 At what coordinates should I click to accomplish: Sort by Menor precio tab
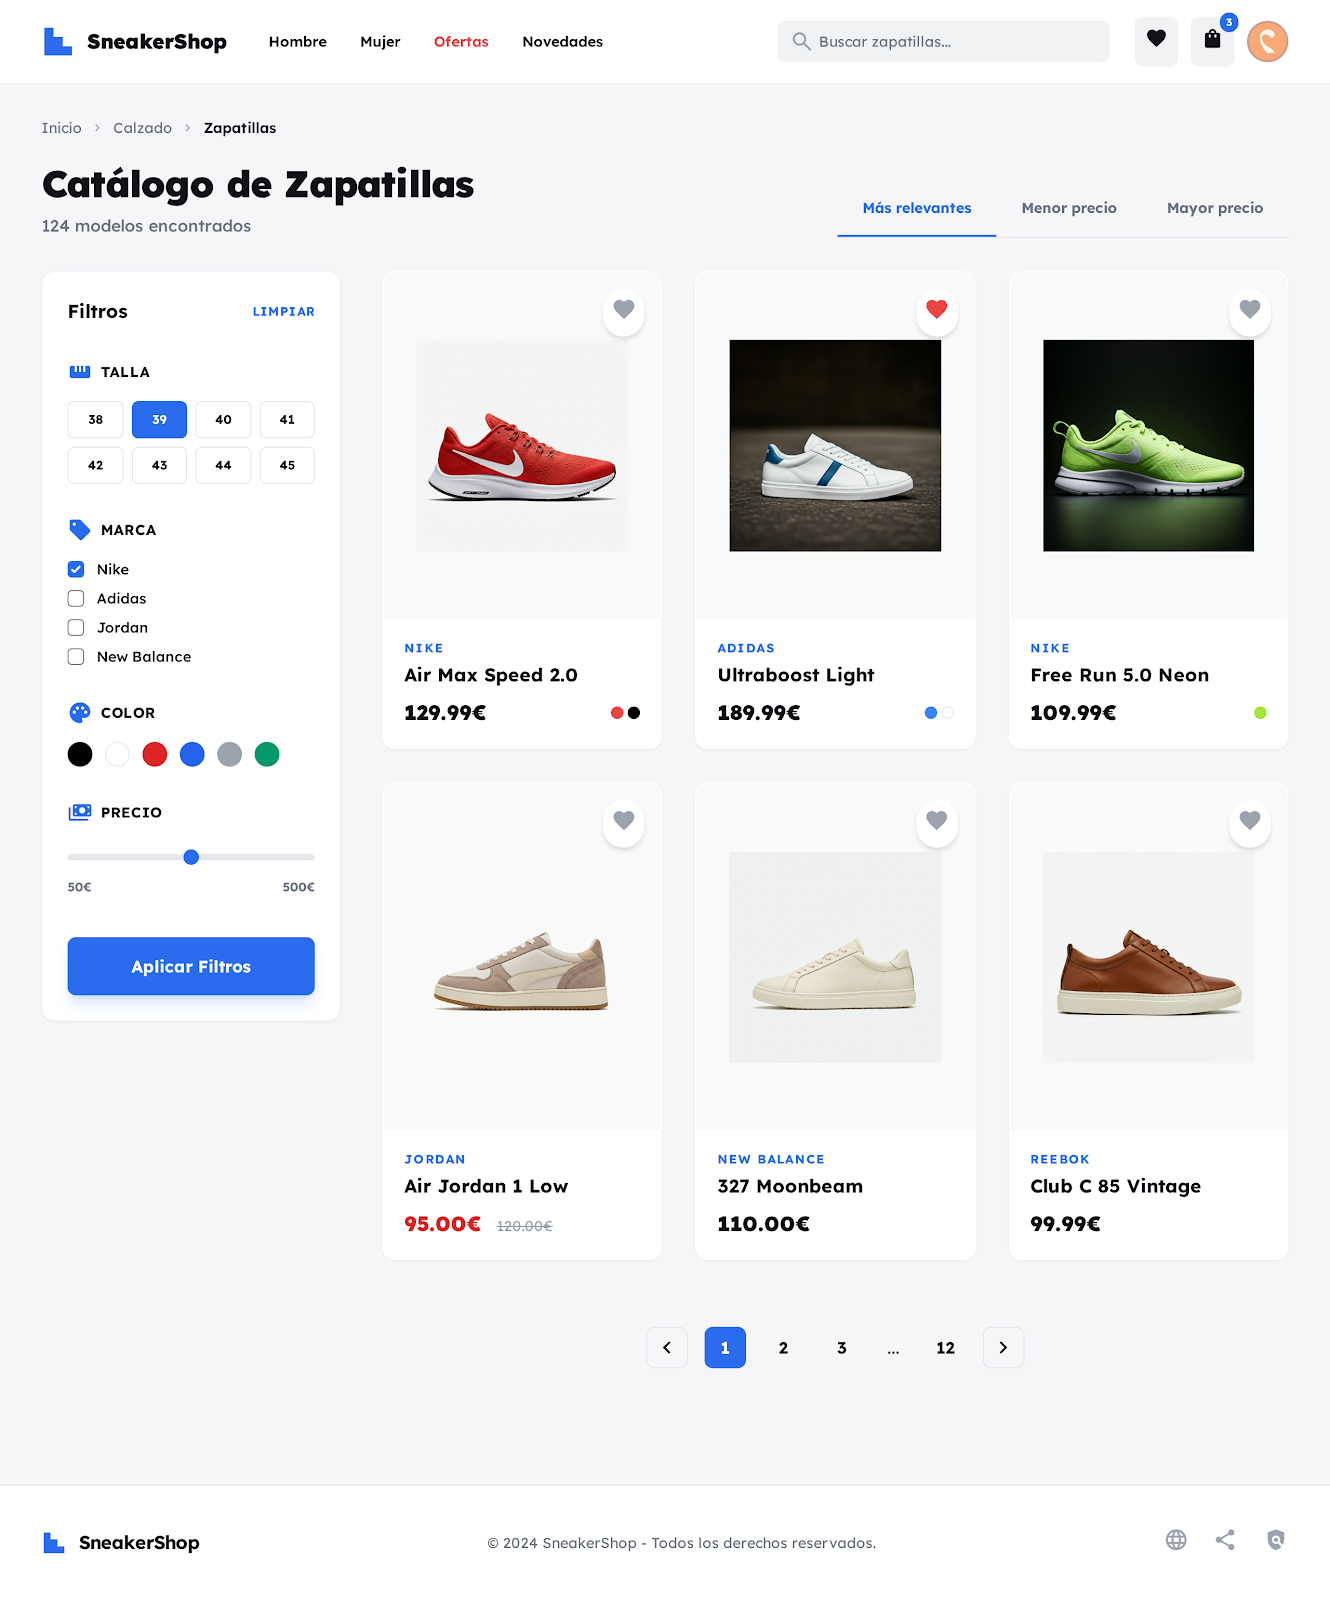[1069, 208]
